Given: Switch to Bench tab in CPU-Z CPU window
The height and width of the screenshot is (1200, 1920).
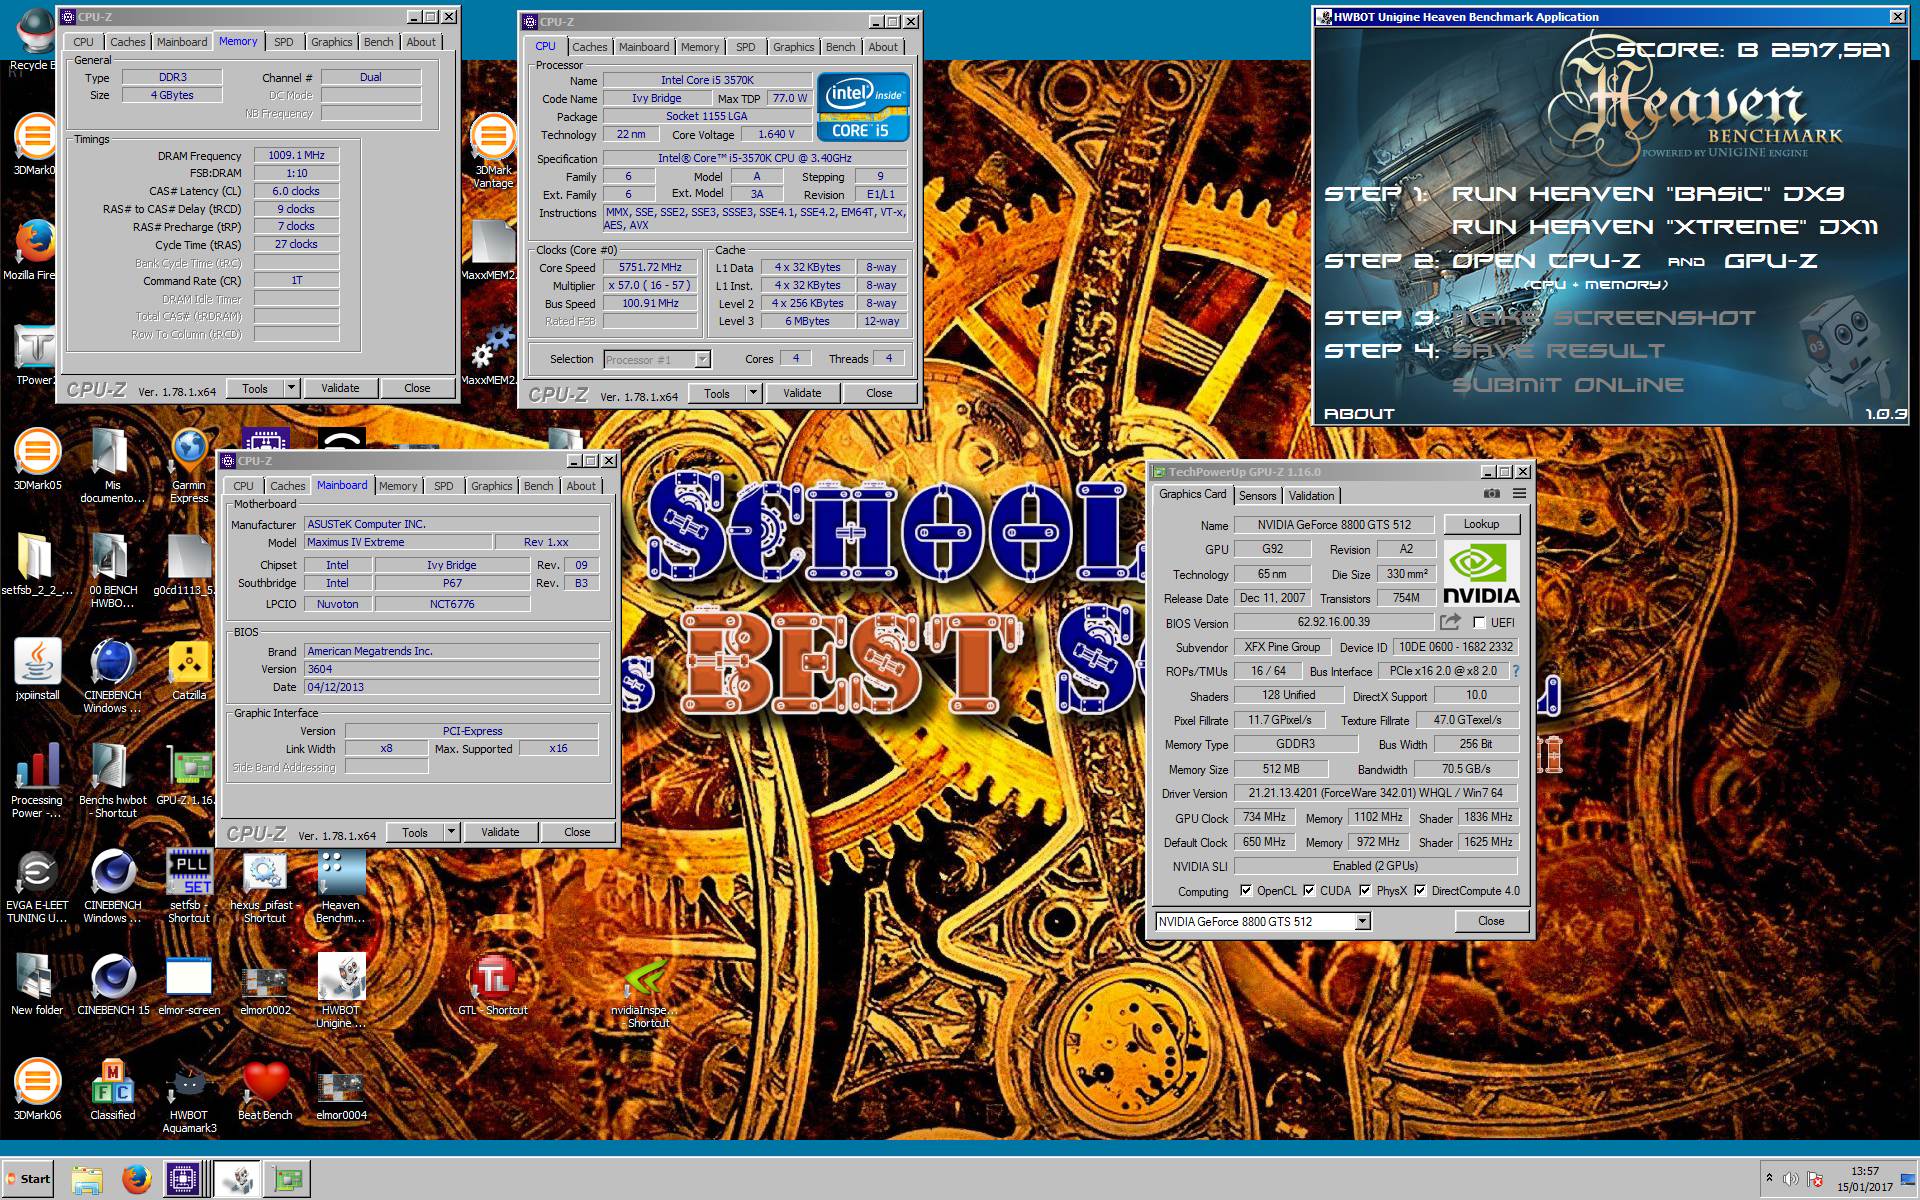Looking at the screenshot, I should pos(840,47).
